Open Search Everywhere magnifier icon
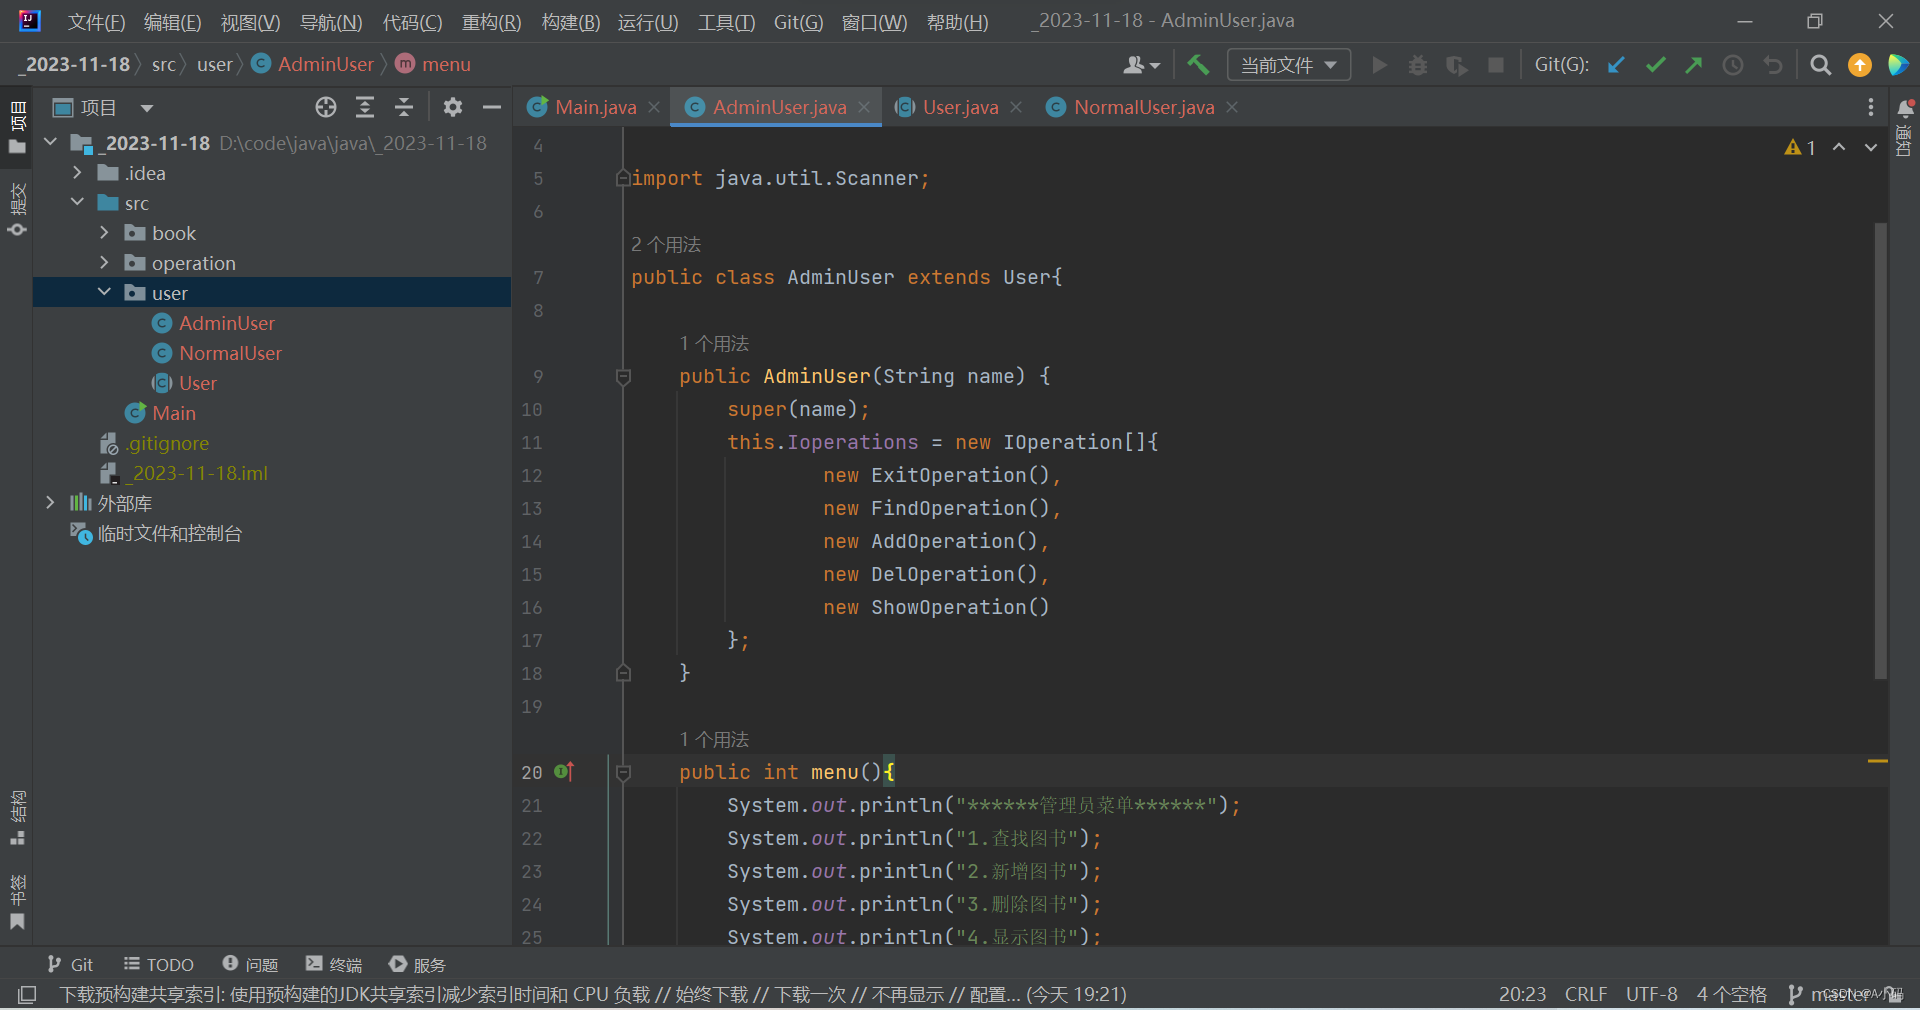1920x1010 pixels. (x=1821, y=65)
